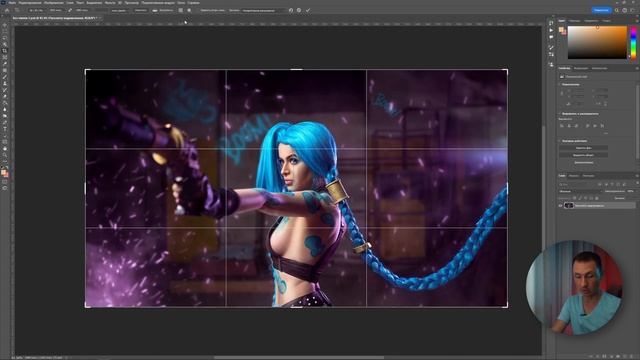Pick a color in the color field

point(597,42)
